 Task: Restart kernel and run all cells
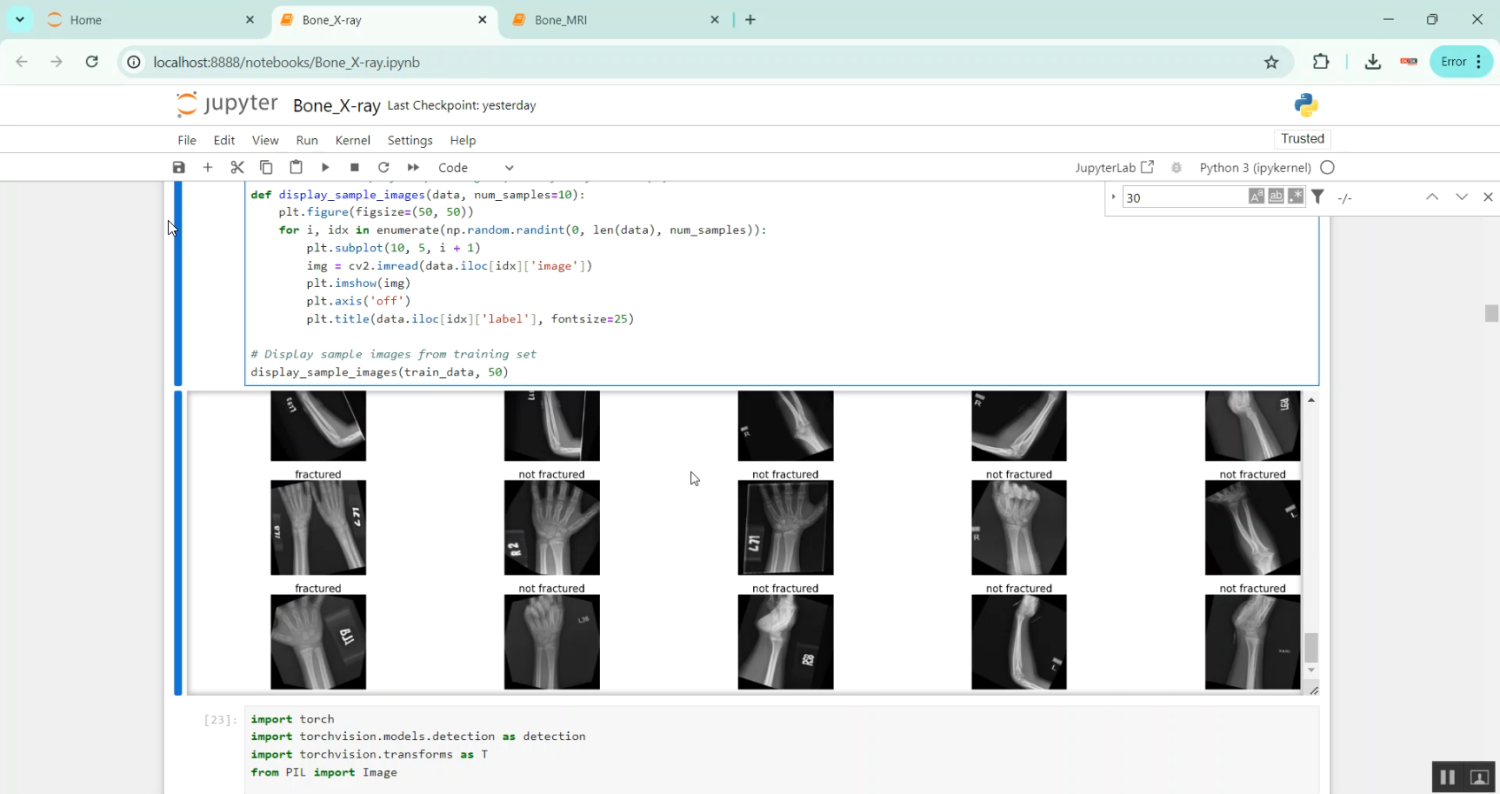pos(413,168)
